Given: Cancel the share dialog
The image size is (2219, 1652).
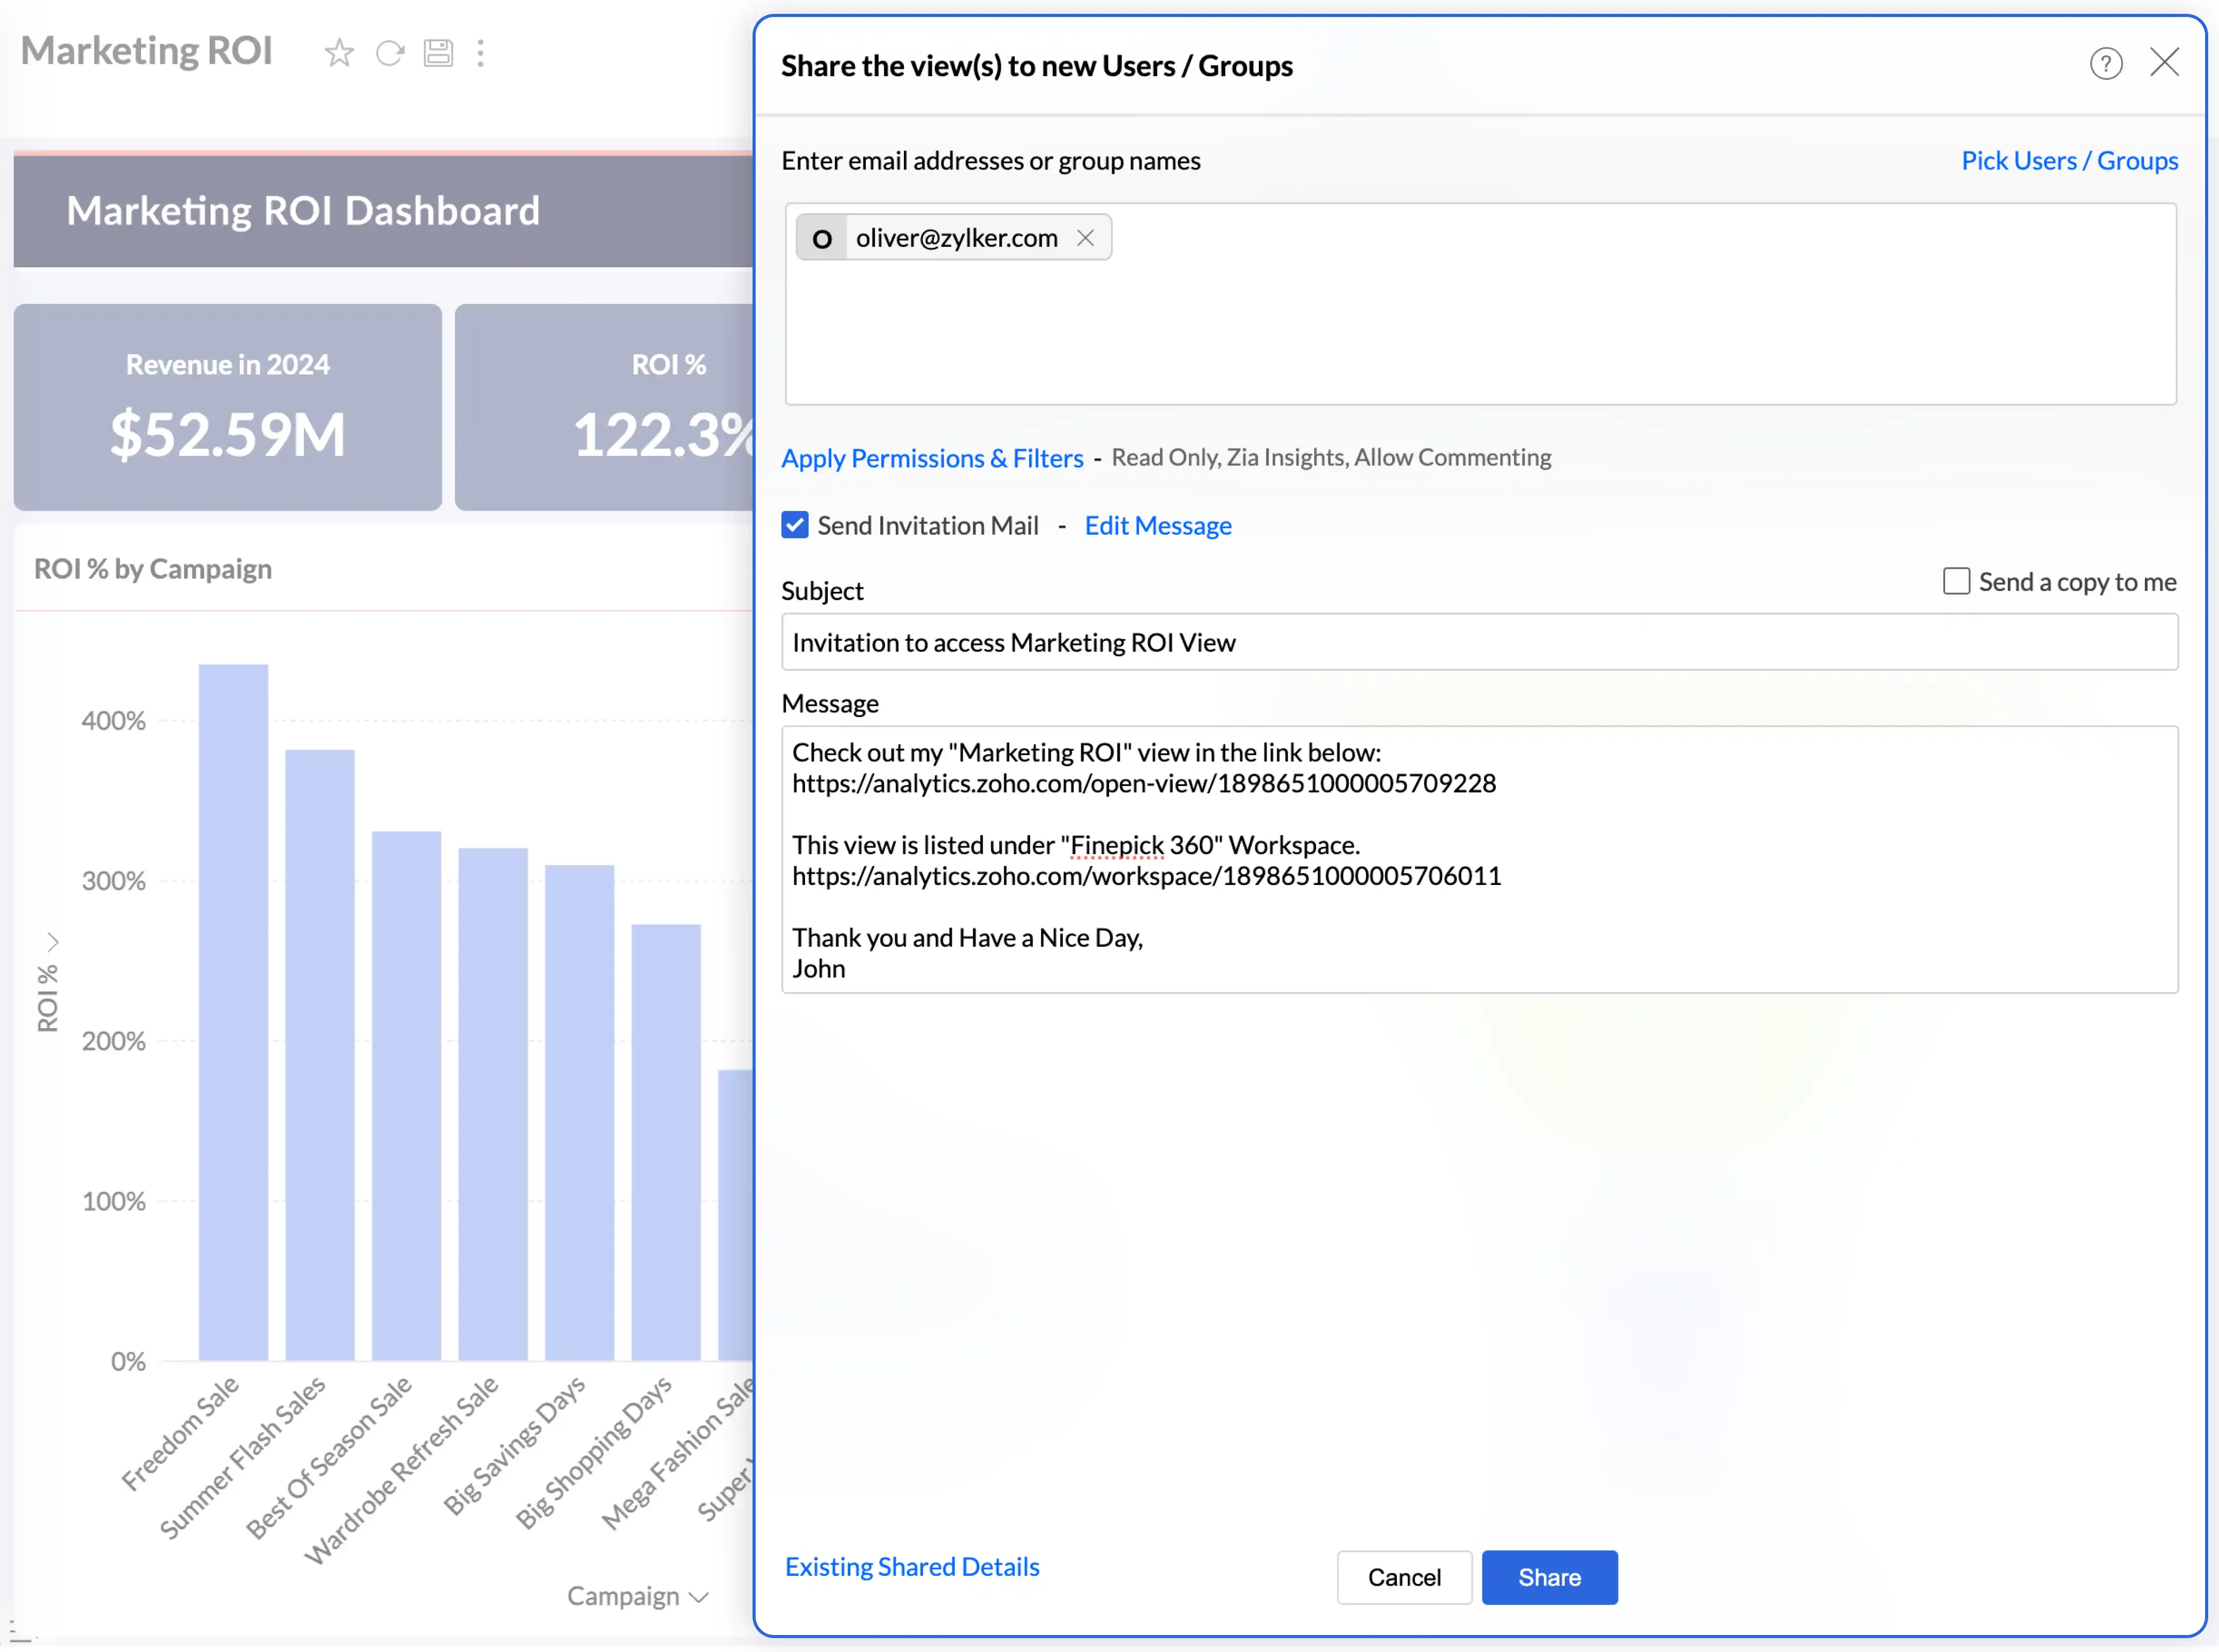Looking at the screenshot, I should tap(1404, 1578).
